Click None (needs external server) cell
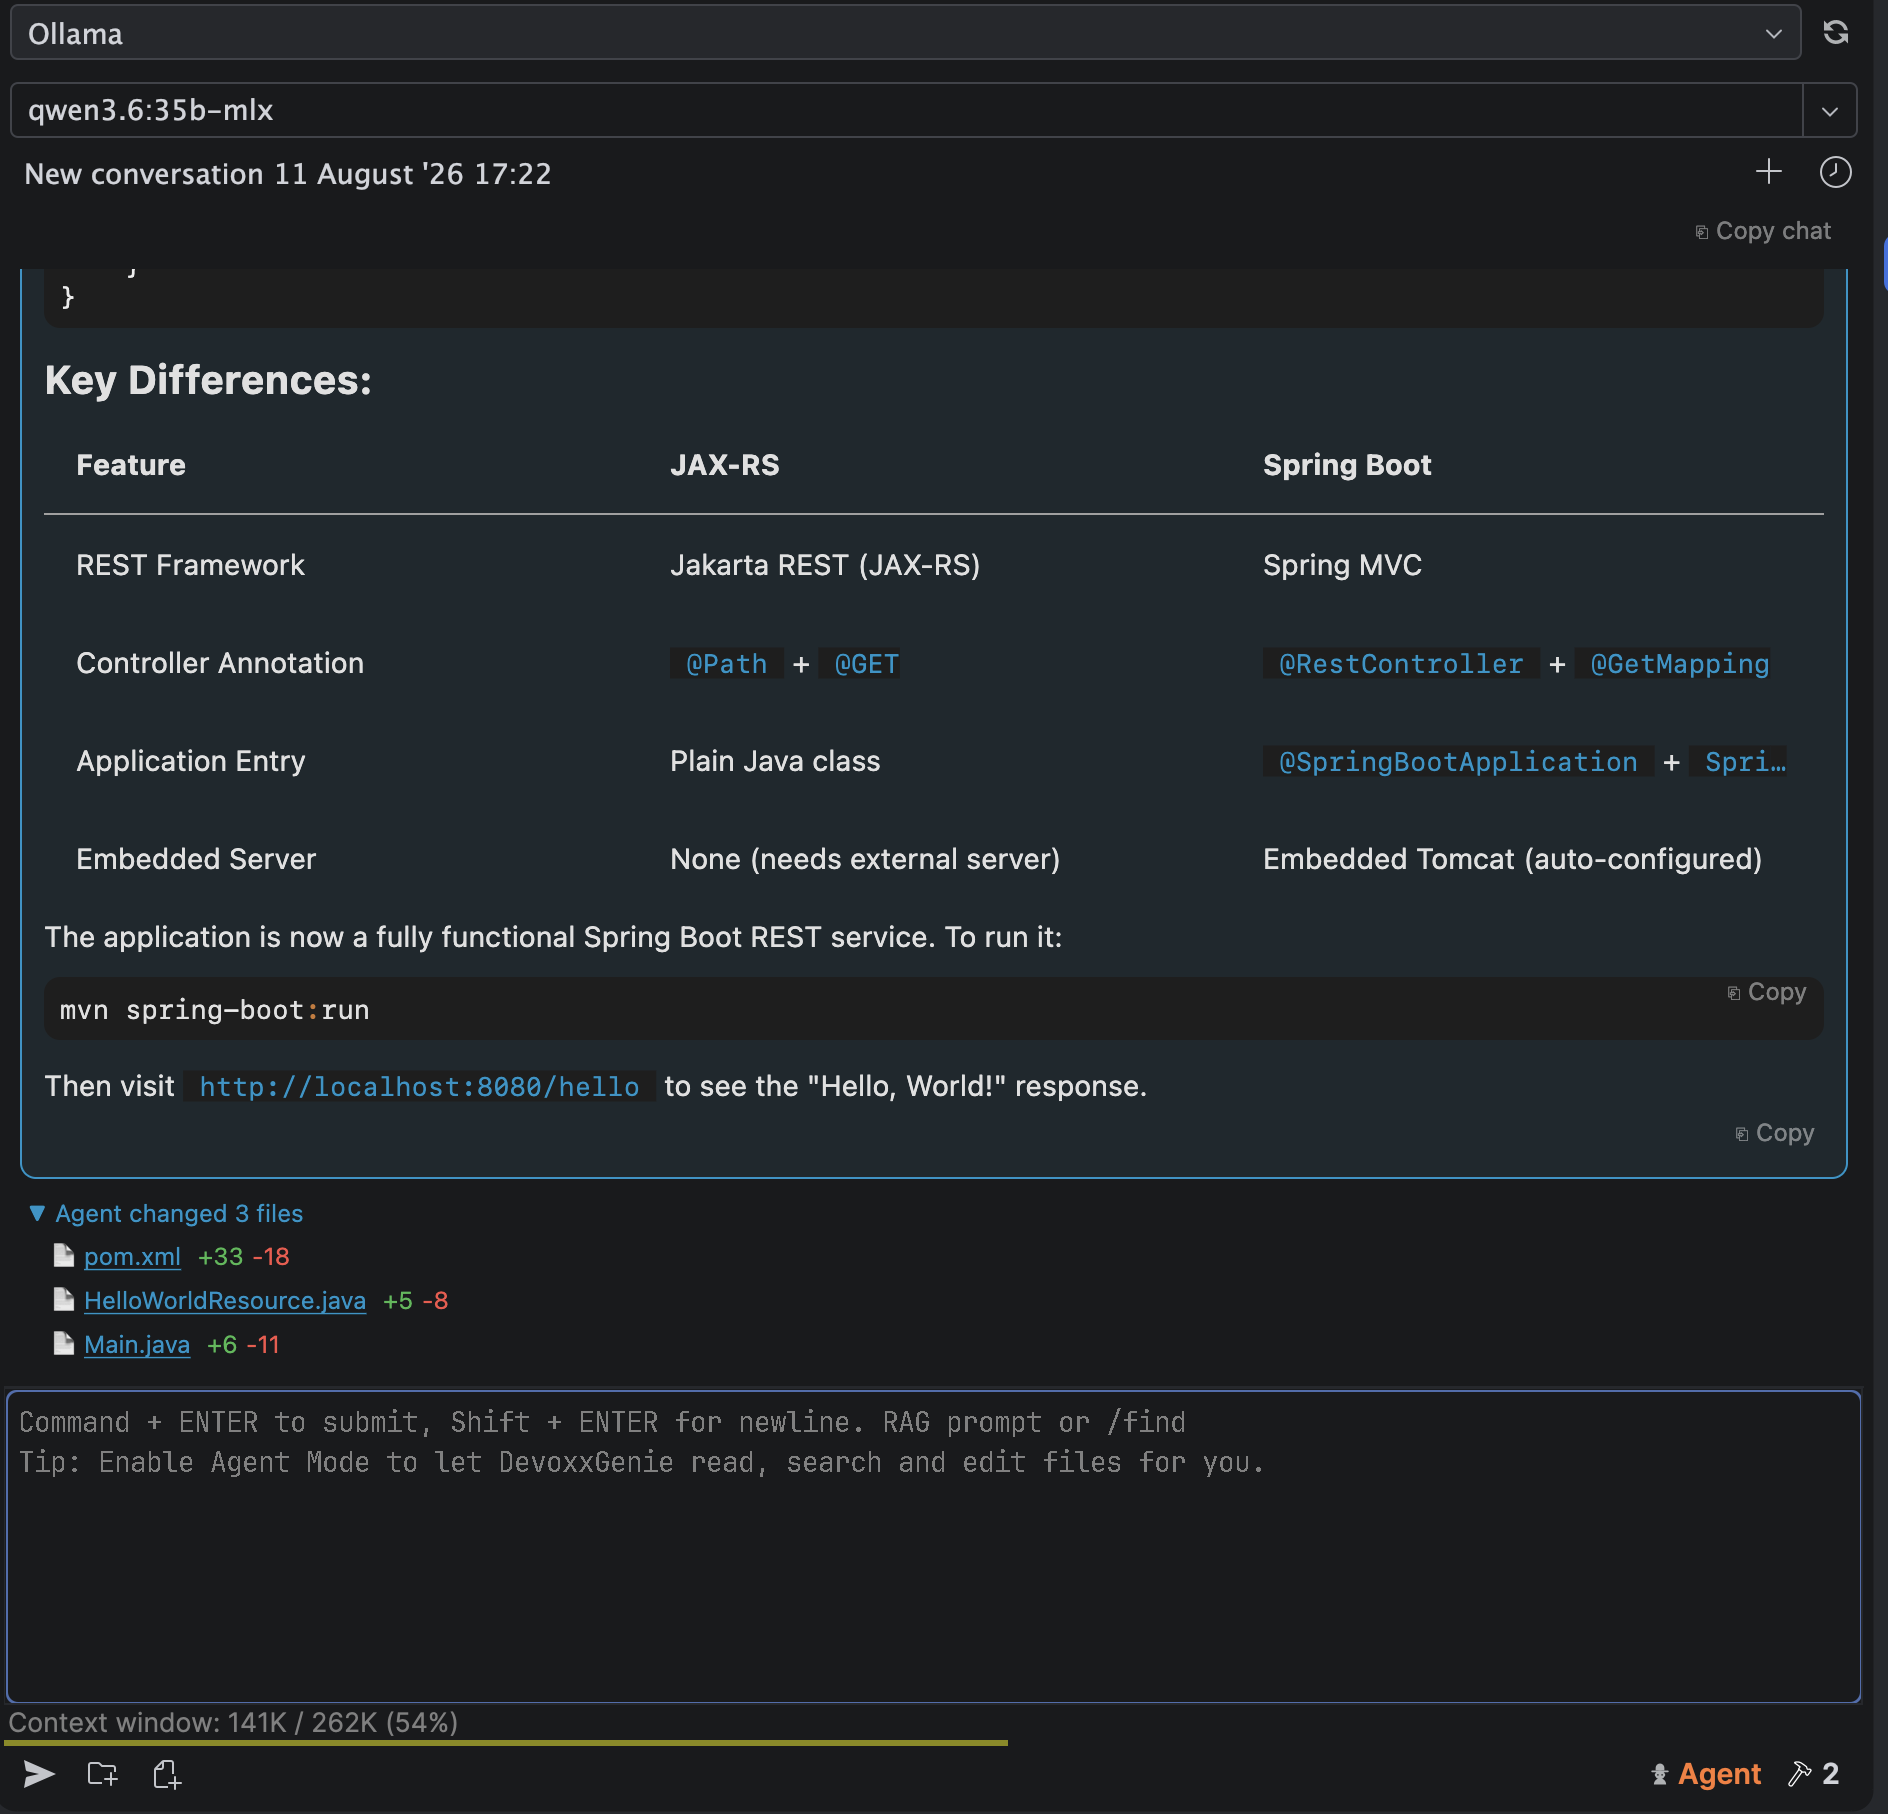 pos(865,859)
